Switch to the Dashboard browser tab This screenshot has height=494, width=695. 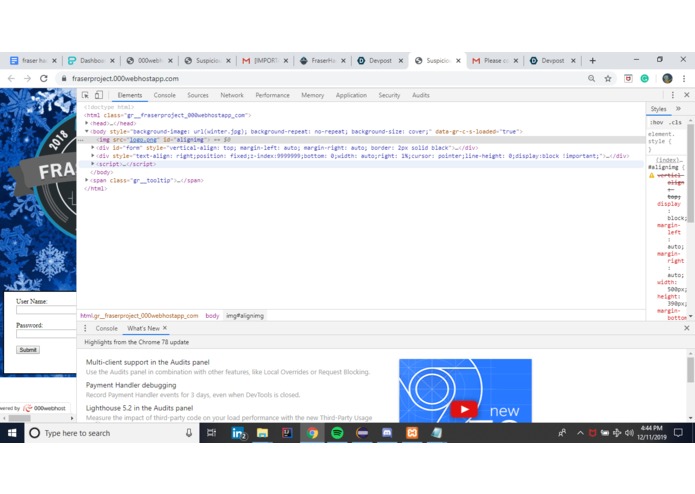coord(92,61)
